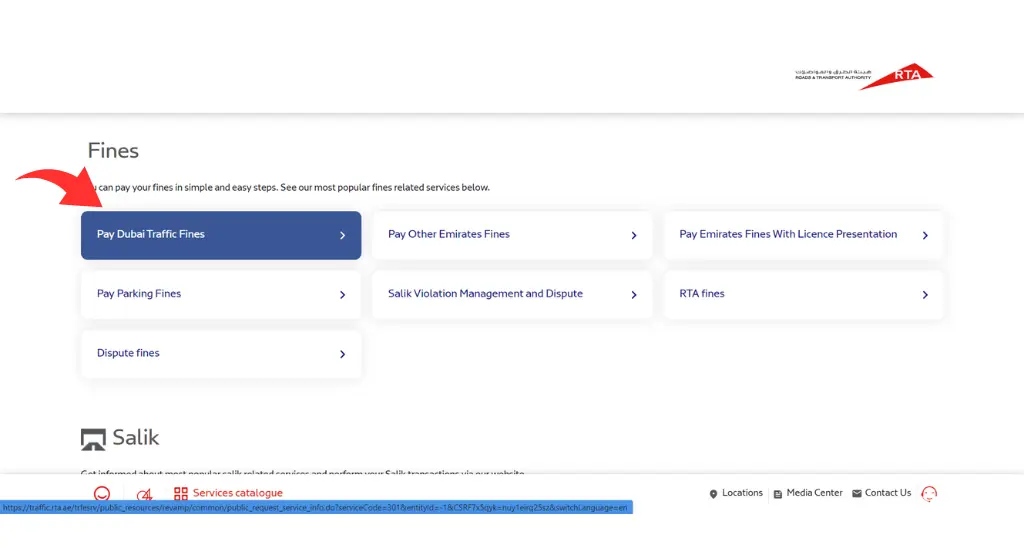Click the Salik toll gate icon
Screen dimensions: 1024x558
coord(93,439)
